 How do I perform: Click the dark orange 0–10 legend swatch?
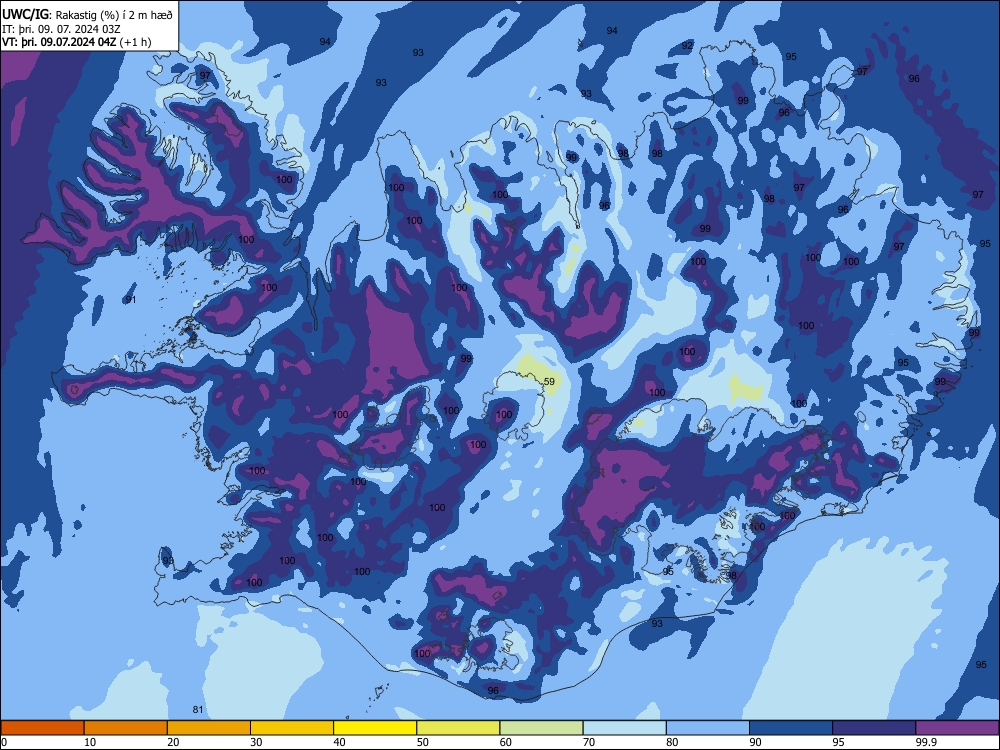(42, 728)
